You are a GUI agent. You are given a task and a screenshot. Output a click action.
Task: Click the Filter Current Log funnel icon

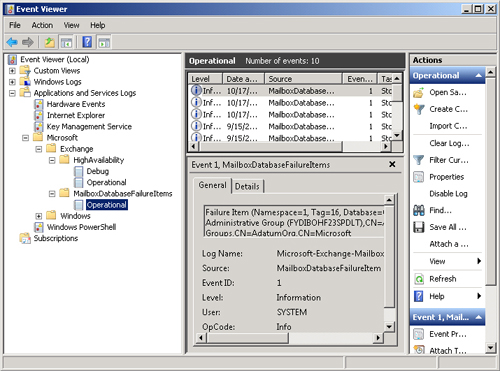pyautogui.click(x=419, y=160)
